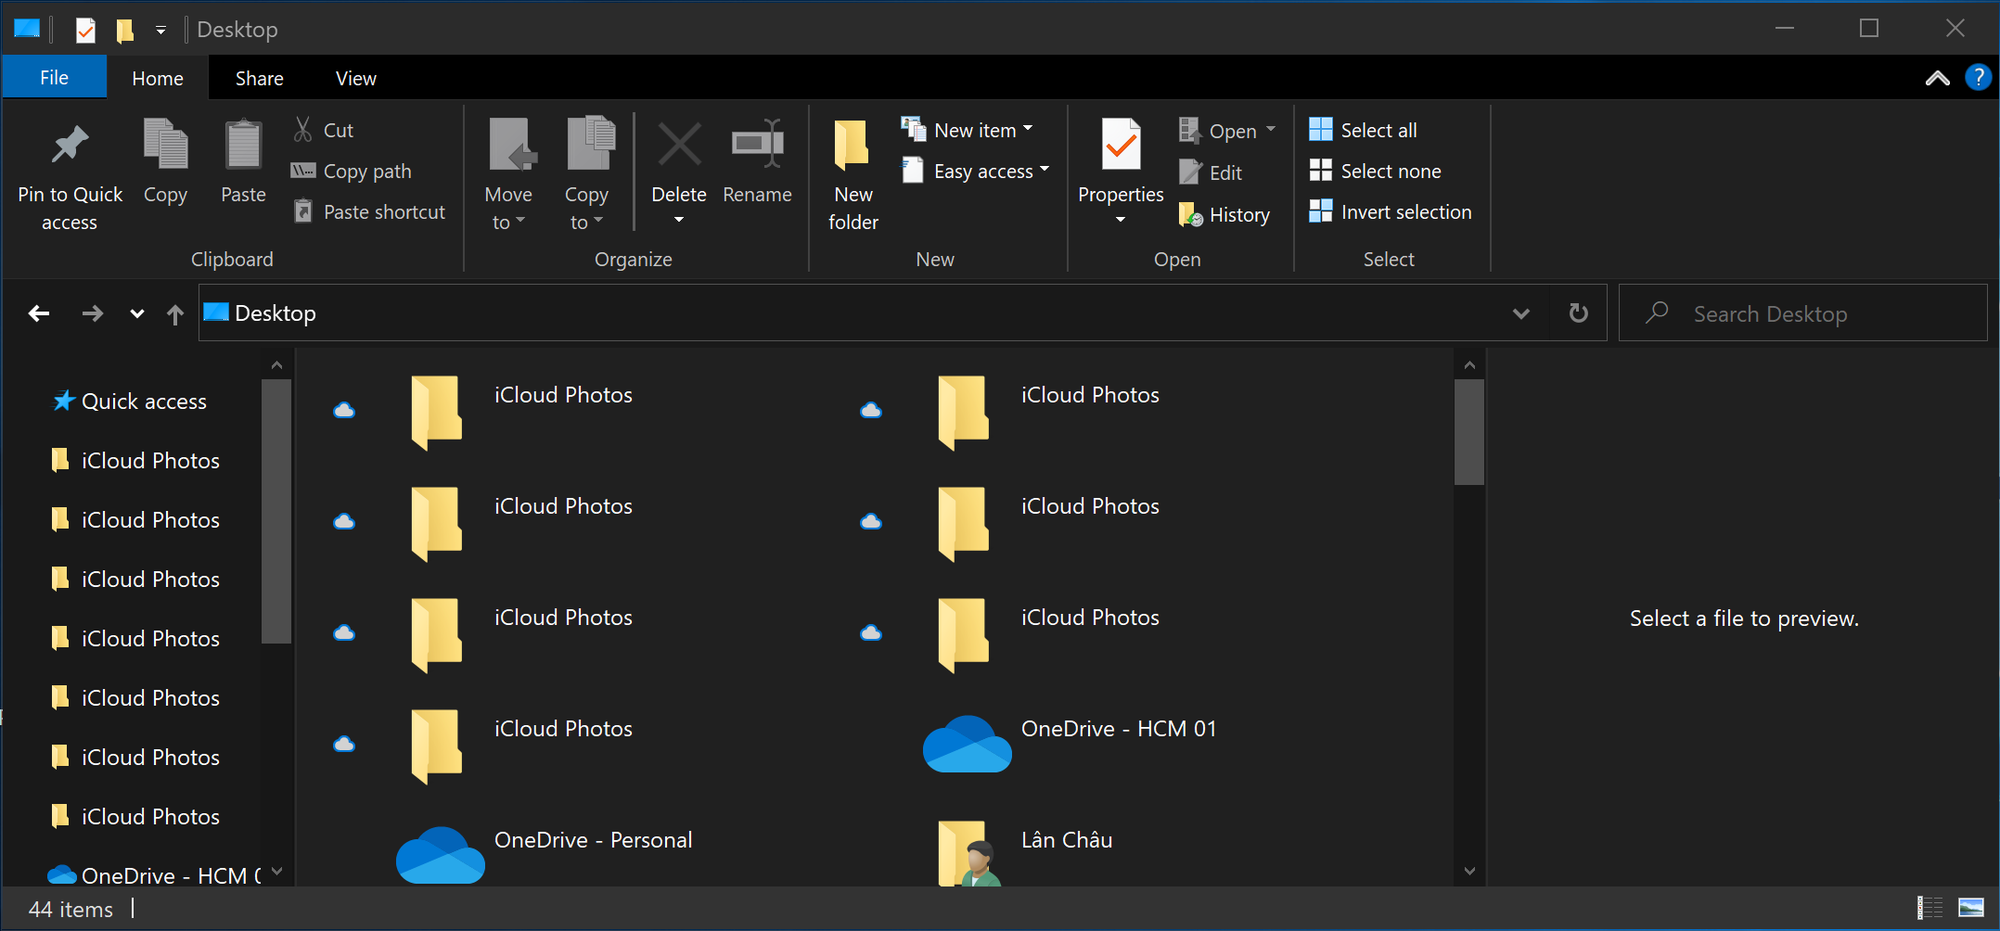Click the Edit command in Open group
The height and width of the screenshot is (931, 2000).
pos(1210,172)
